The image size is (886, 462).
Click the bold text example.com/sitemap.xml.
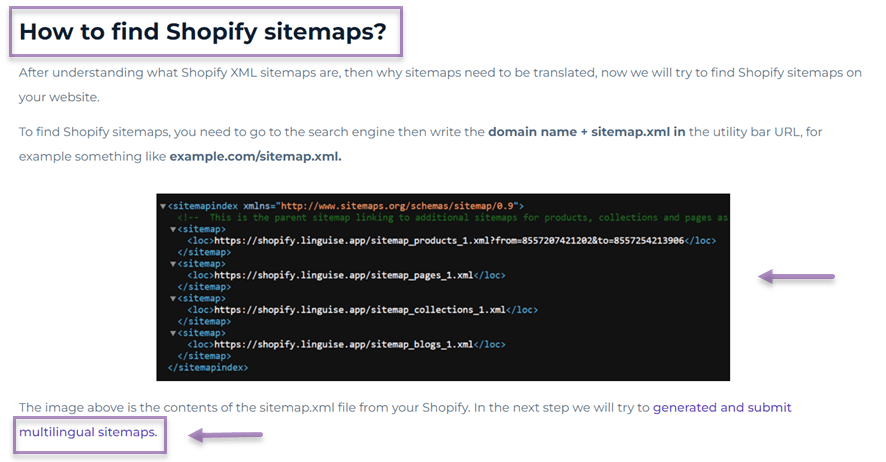255,156
